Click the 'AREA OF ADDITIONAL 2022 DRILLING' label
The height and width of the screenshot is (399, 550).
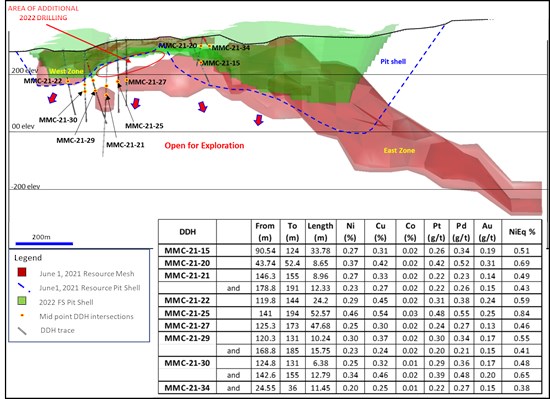pos(43,13)
